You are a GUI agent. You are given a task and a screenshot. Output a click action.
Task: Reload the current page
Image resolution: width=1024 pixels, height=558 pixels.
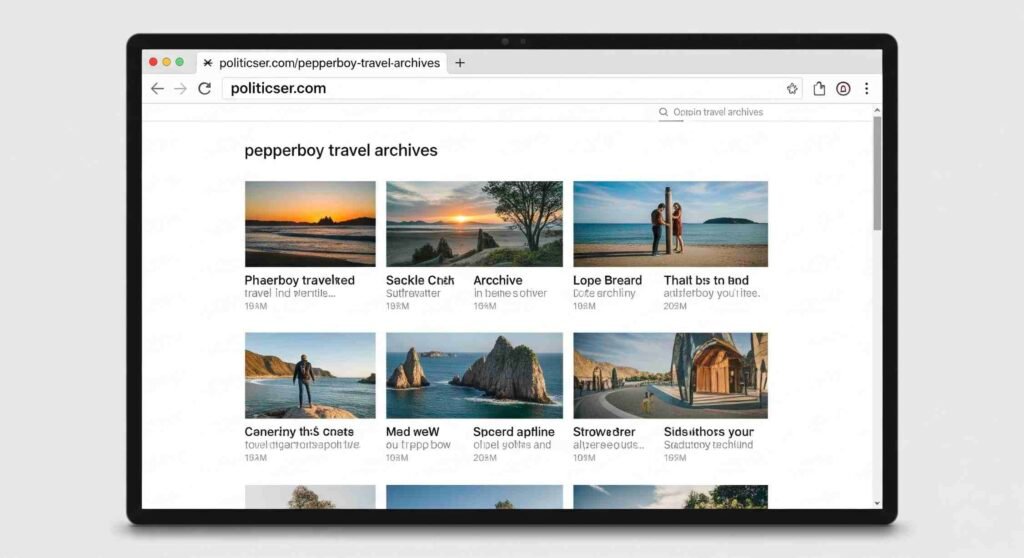click(204, 88)
